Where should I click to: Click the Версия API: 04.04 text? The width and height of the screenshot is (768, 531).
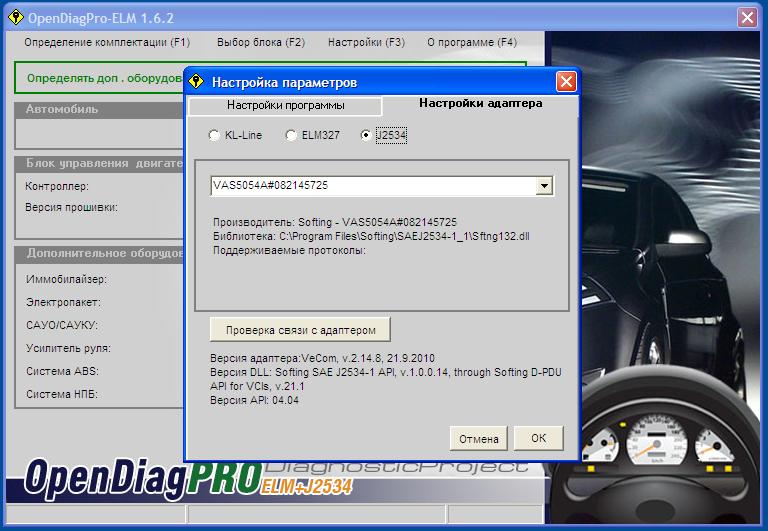[x=254, y=400]
